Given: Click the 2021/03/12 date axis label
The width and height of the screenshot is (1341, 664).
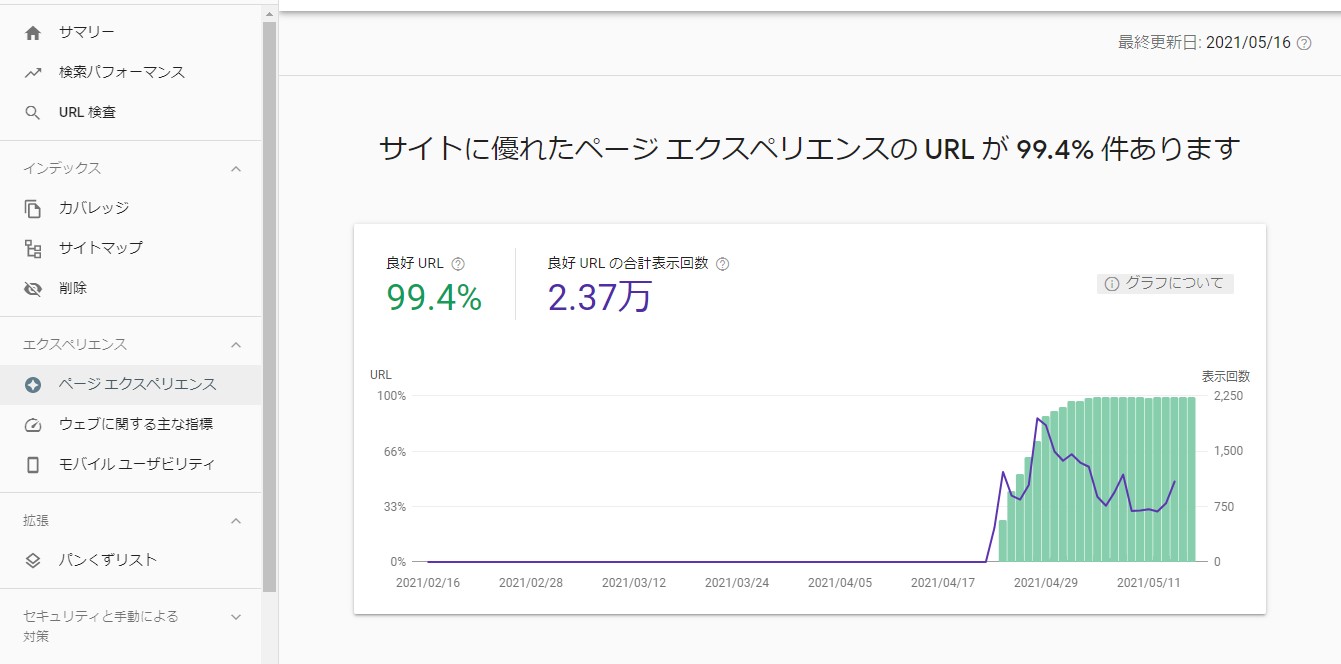Looking at the screenshot, I should point(634,582).
